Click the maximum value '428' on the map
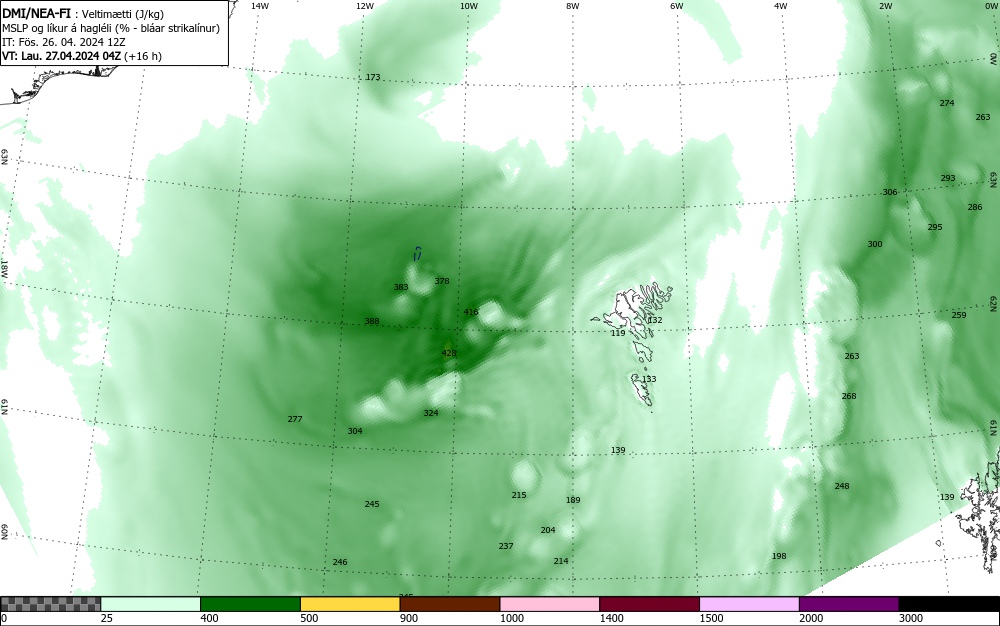Image resolution: width=1000 pixels, height=626 pixels. pyautogui.click(x=449, y=353)
